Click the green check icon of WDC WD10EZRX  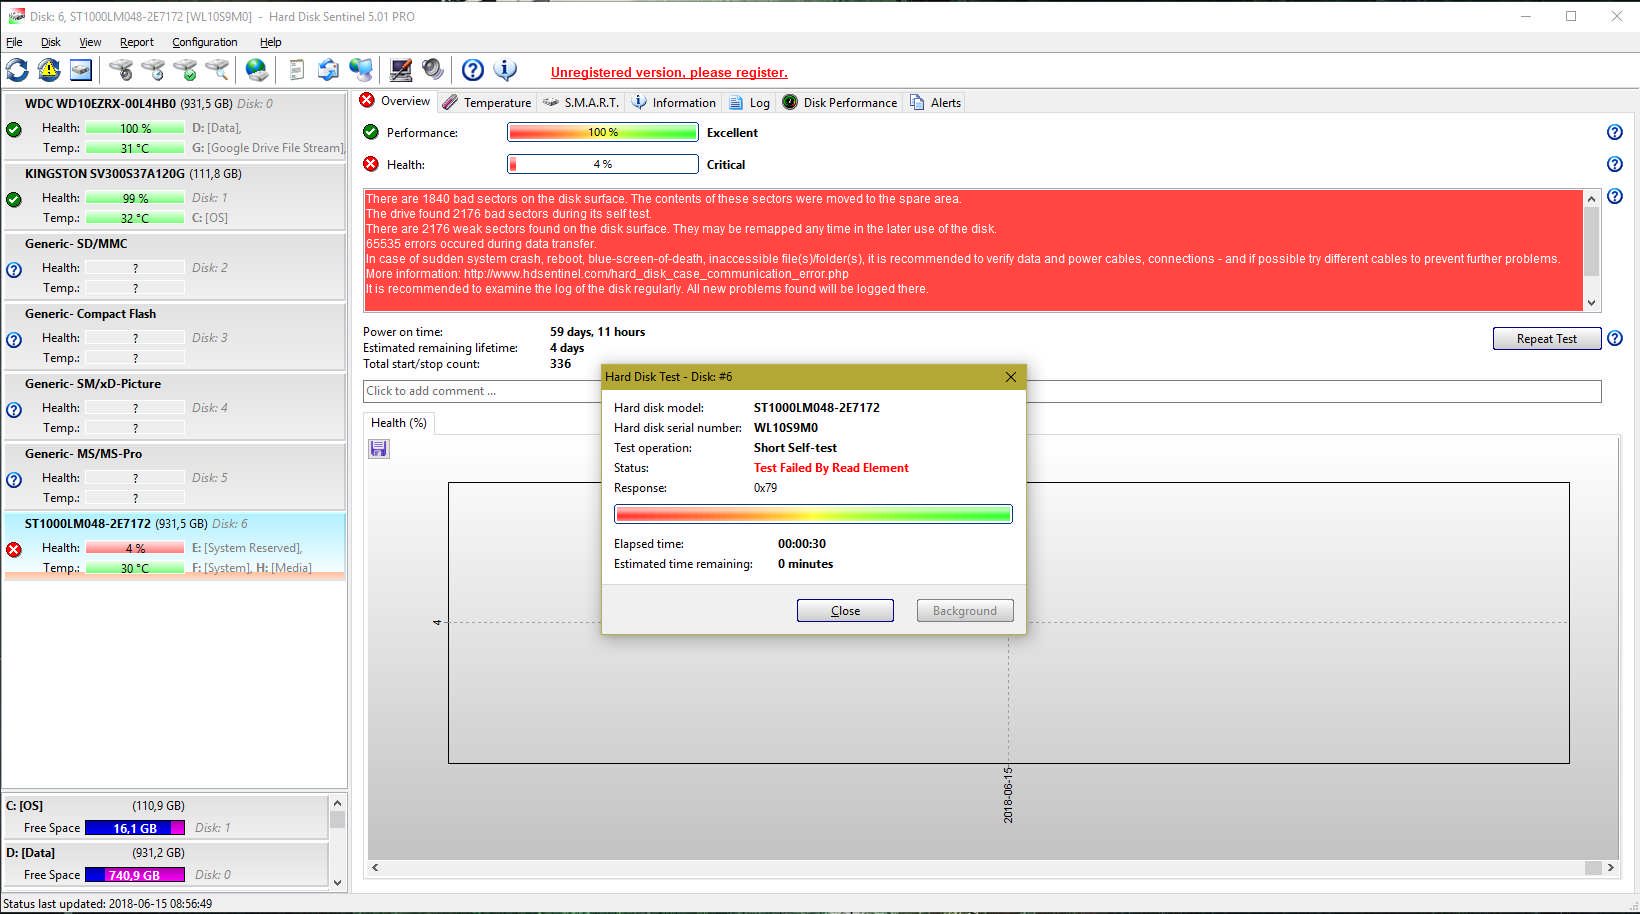[14, 129]
